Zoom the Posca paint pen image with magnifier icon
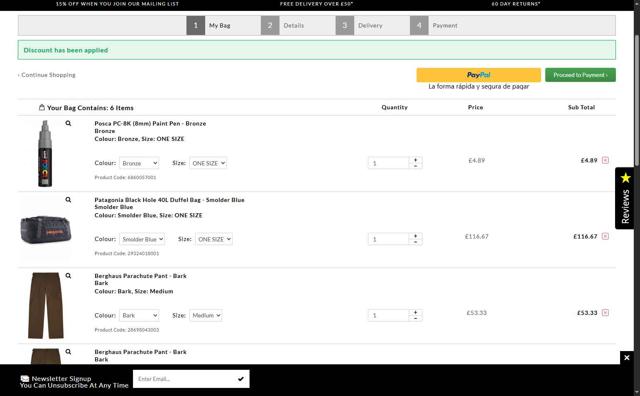 [x=68, y=123]
